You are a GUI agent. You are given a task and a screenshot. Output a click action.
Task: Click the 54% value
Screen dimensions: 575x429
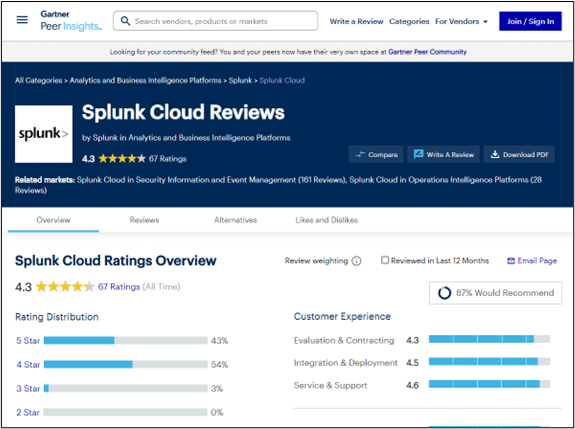point(219,364)
